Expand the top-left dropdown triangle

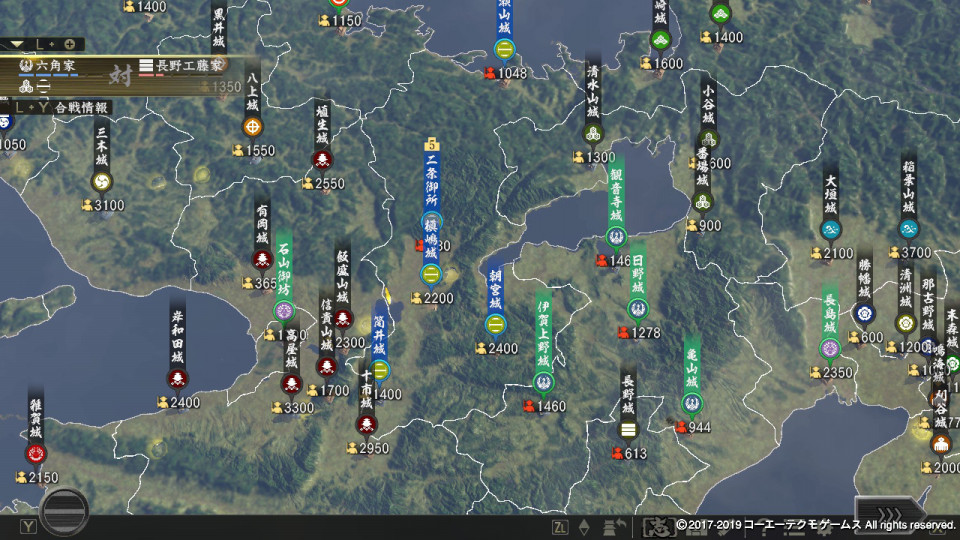(16, 44)
